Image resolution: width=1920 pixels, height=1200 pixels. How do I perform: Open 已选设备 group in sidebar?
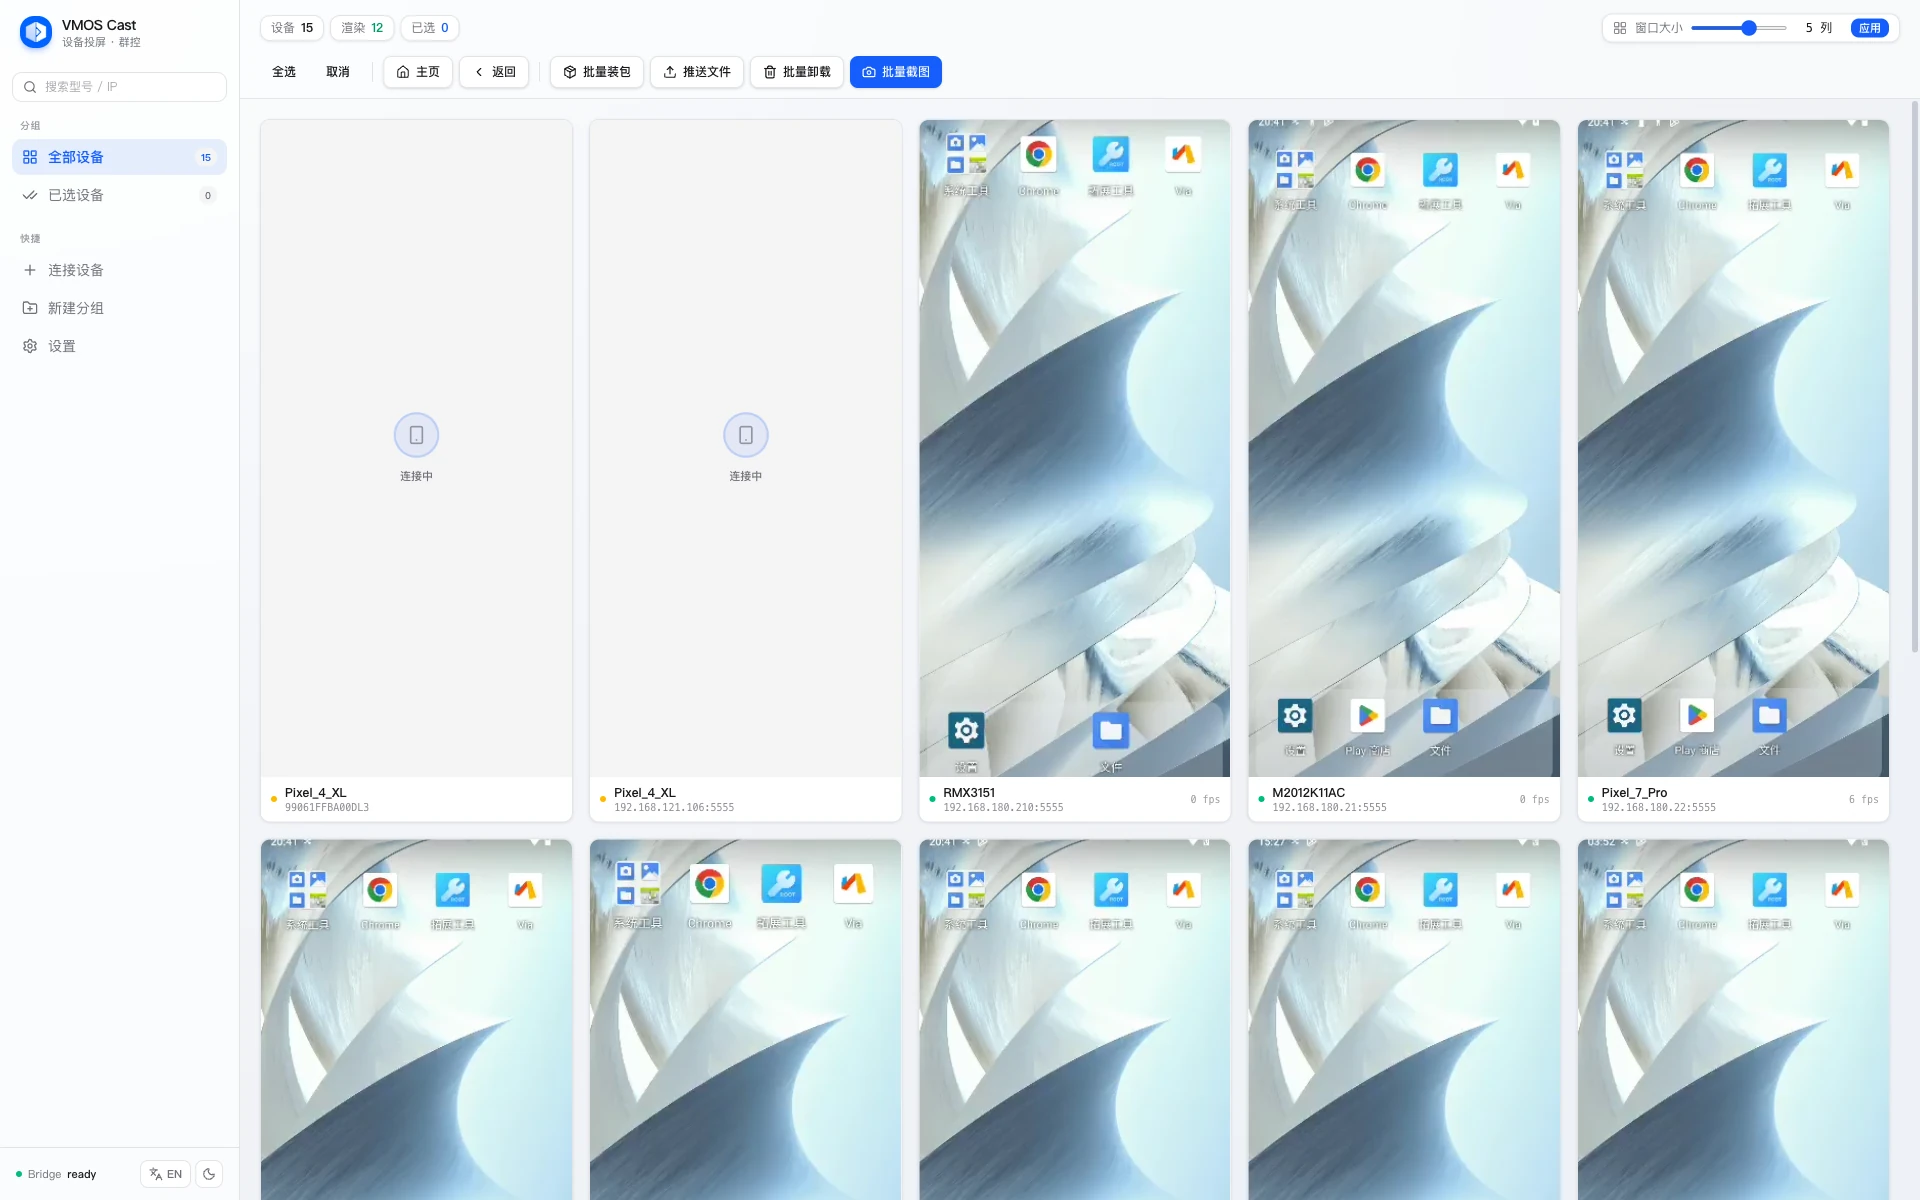[x=119, y=195]
